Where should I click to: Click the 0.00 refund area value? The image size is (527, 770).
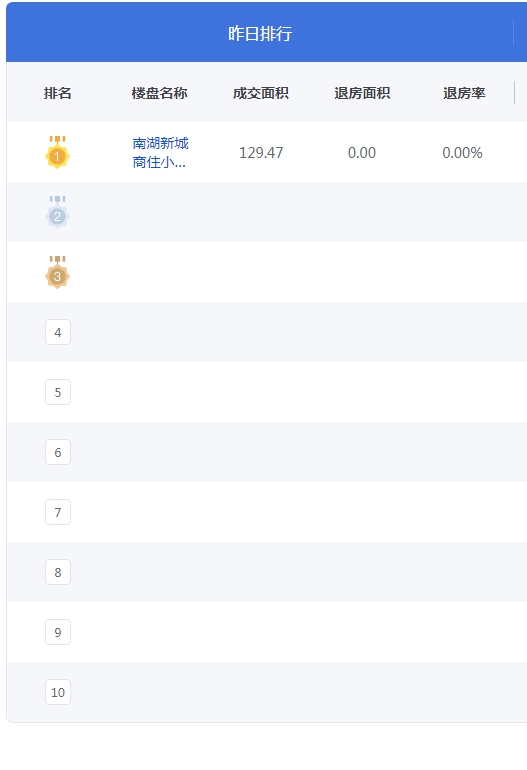pyautogui.click(x=362, y=153)
